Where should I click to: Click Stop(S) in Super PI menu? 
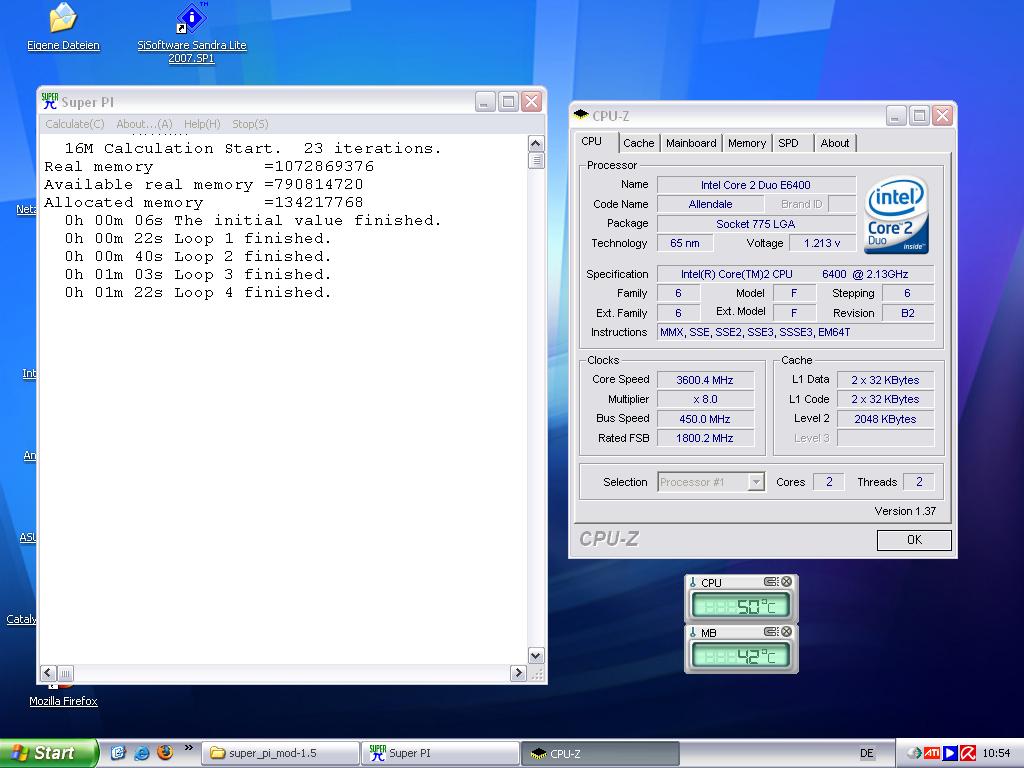(x=250, y=123)
